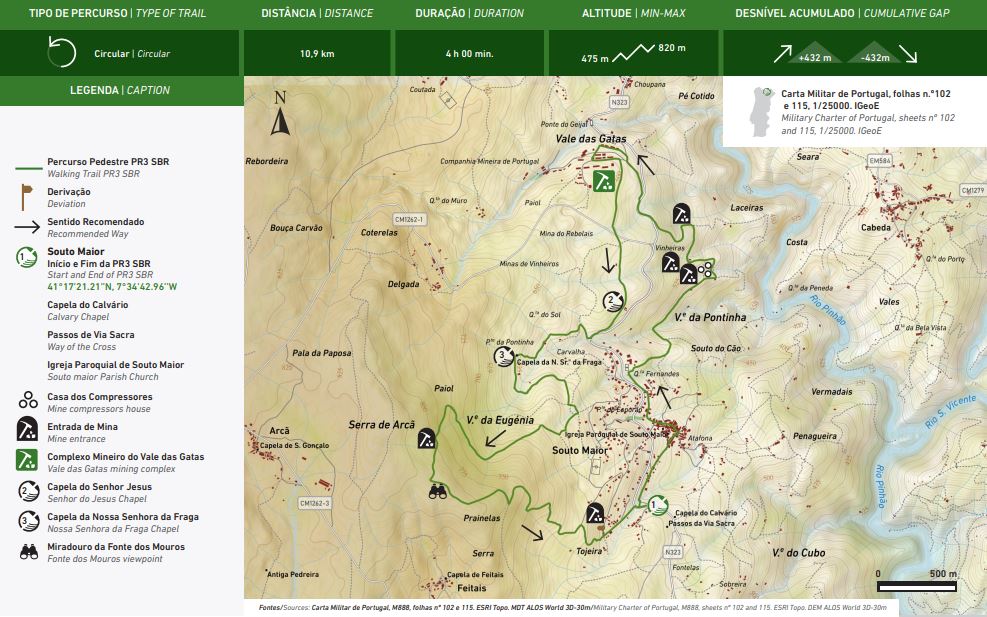Click mine entrance marker near Serra de Arcã
987x617 pixels.
click(x=427, y=438)
